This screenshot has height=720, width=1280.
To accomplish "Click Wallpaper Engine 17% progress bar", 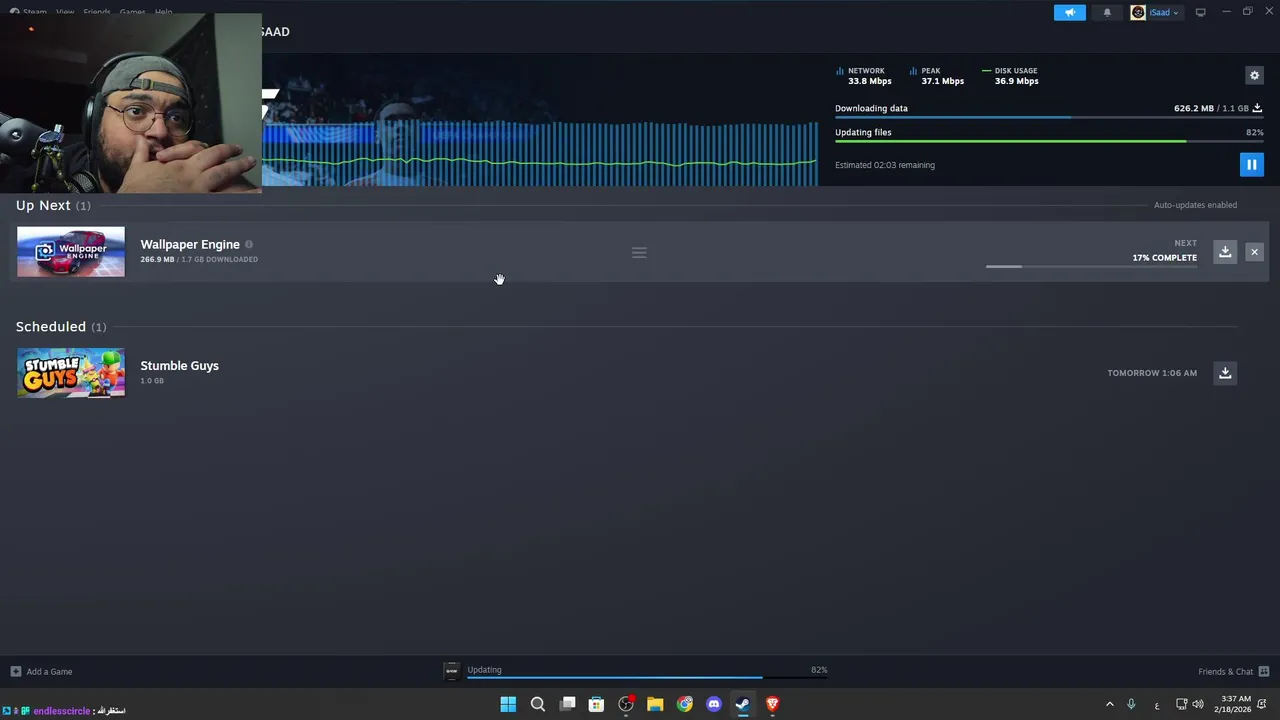I will (1091, 267).
